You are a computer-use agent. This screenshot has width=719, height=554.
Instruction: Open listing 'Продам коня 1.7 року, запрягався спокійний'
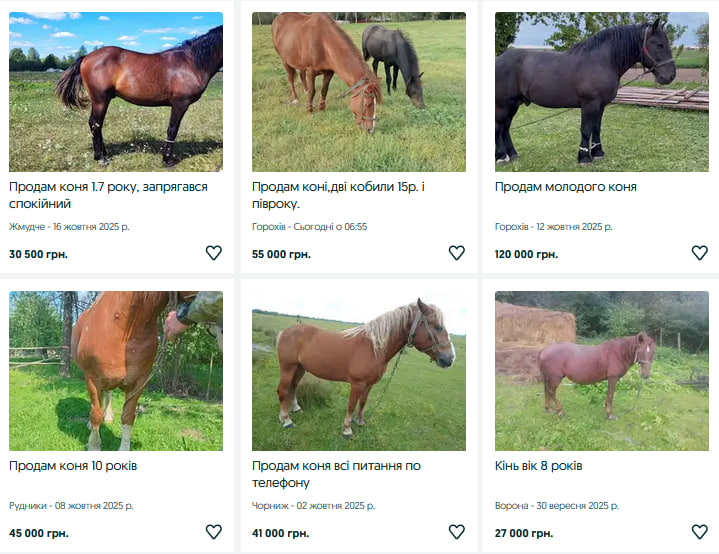pyautogui.click(x=108, y=195)
